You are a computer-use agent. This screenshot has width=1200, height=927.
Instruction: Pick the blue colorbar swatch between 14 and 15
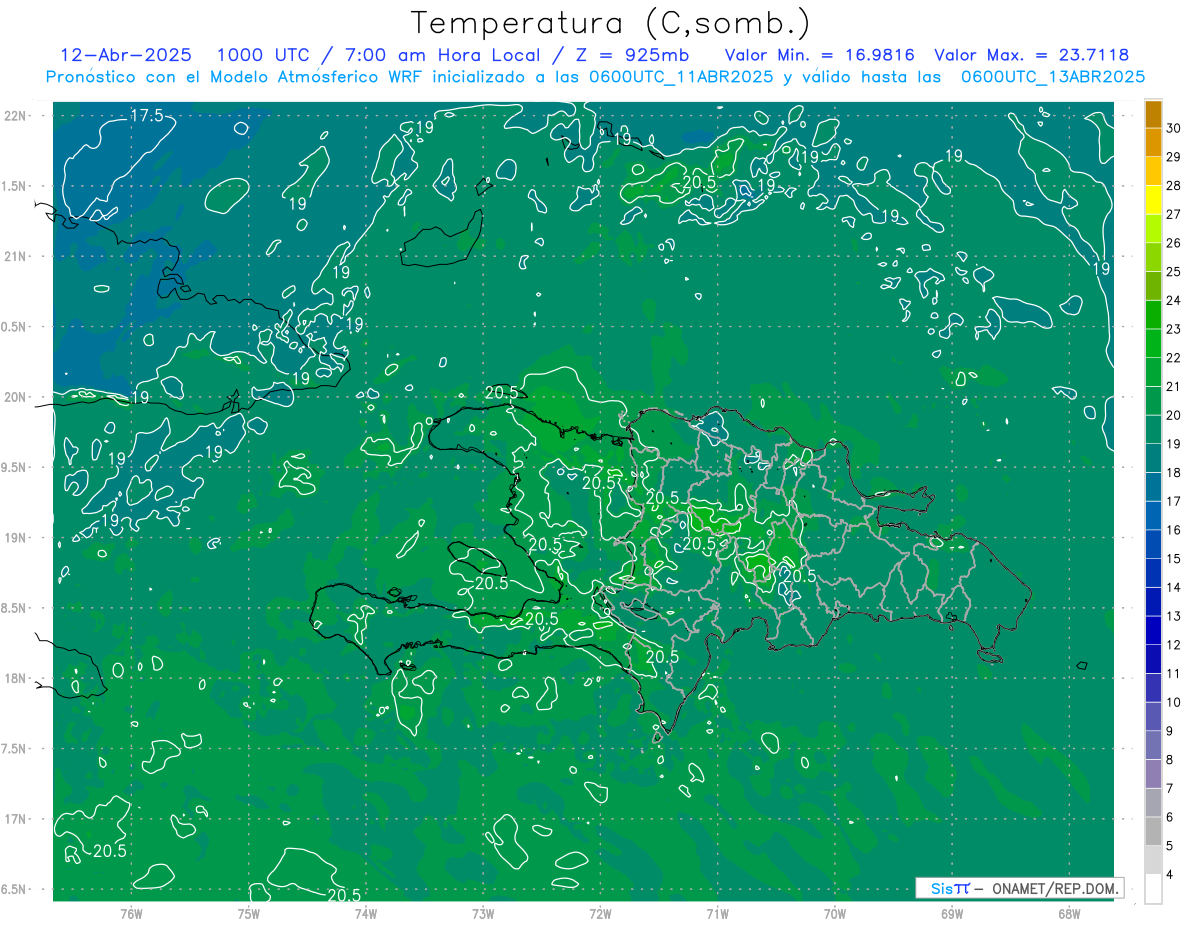point(1153,573)
